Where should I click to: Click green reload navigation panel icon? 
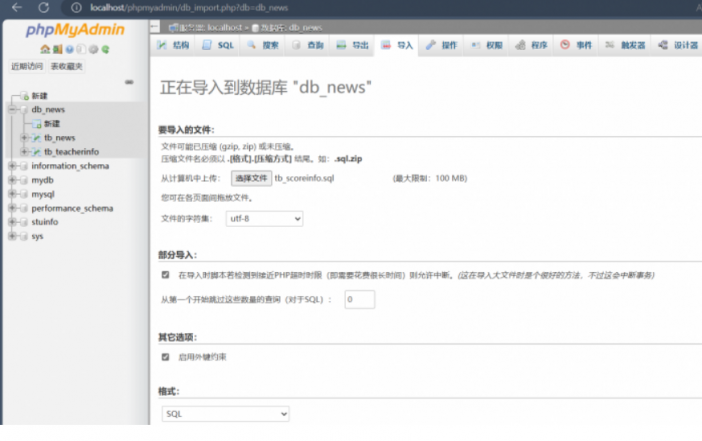click(105, 49)
